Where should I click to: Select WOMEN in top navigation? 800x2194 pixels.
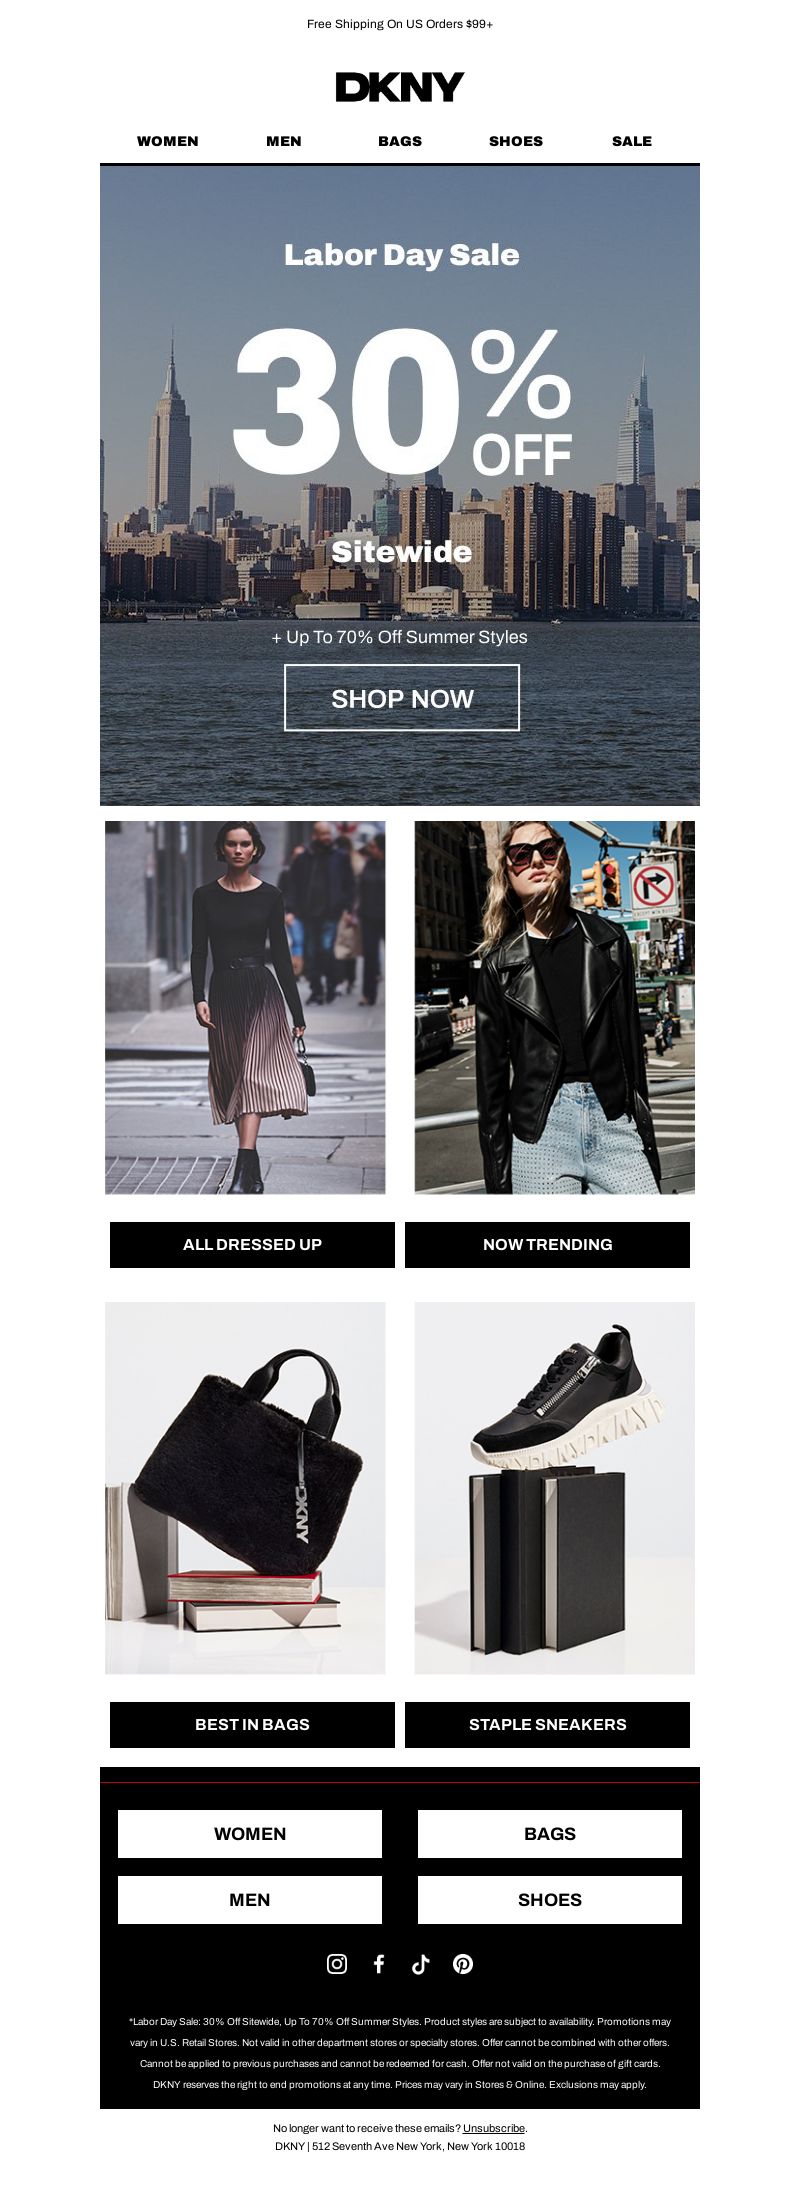(168, 141)
